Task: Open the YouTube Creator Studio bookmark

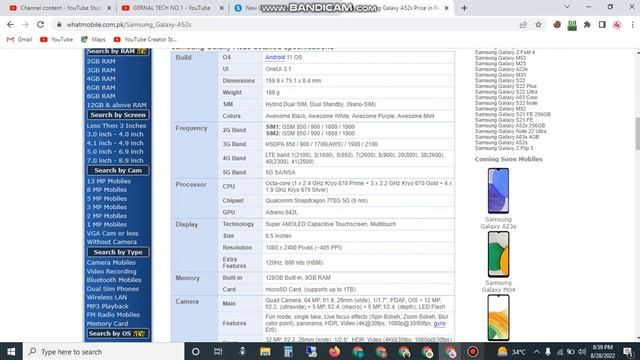Action: tap(145, 40)
